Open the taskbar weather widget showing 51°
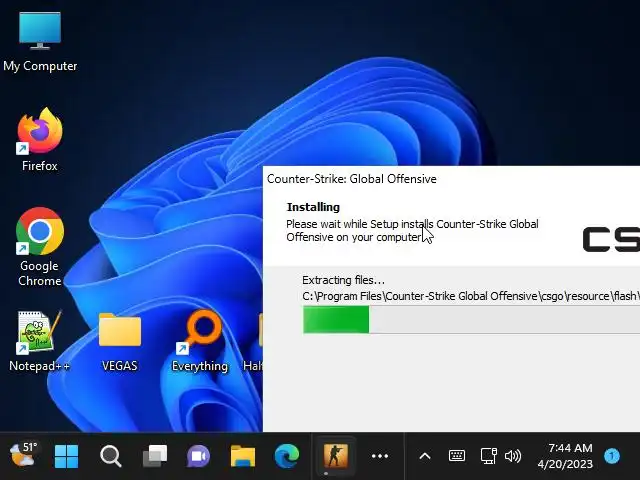Viewport: 640px width, 480px height. pyautogui.click(x=23, y=455)
